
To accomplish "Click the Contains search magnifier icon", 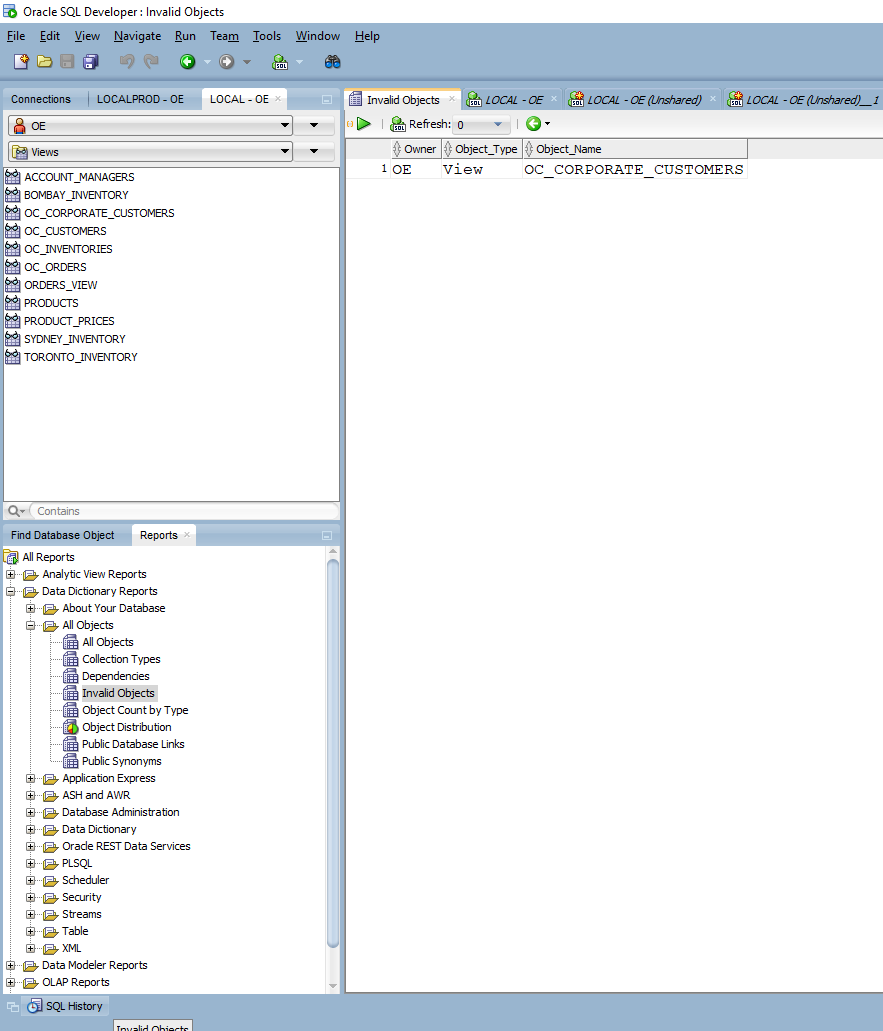I will tap(13, 511).
